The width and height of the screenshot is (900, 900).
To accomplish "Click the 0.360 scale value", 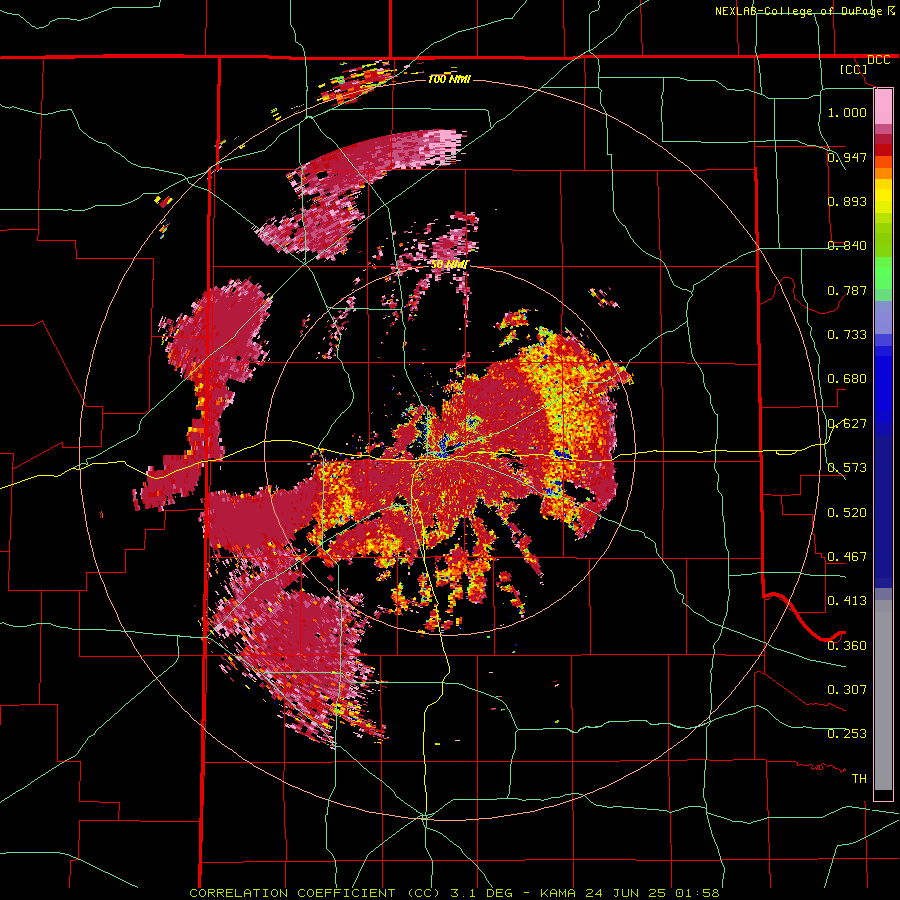I will pos(847,646).
